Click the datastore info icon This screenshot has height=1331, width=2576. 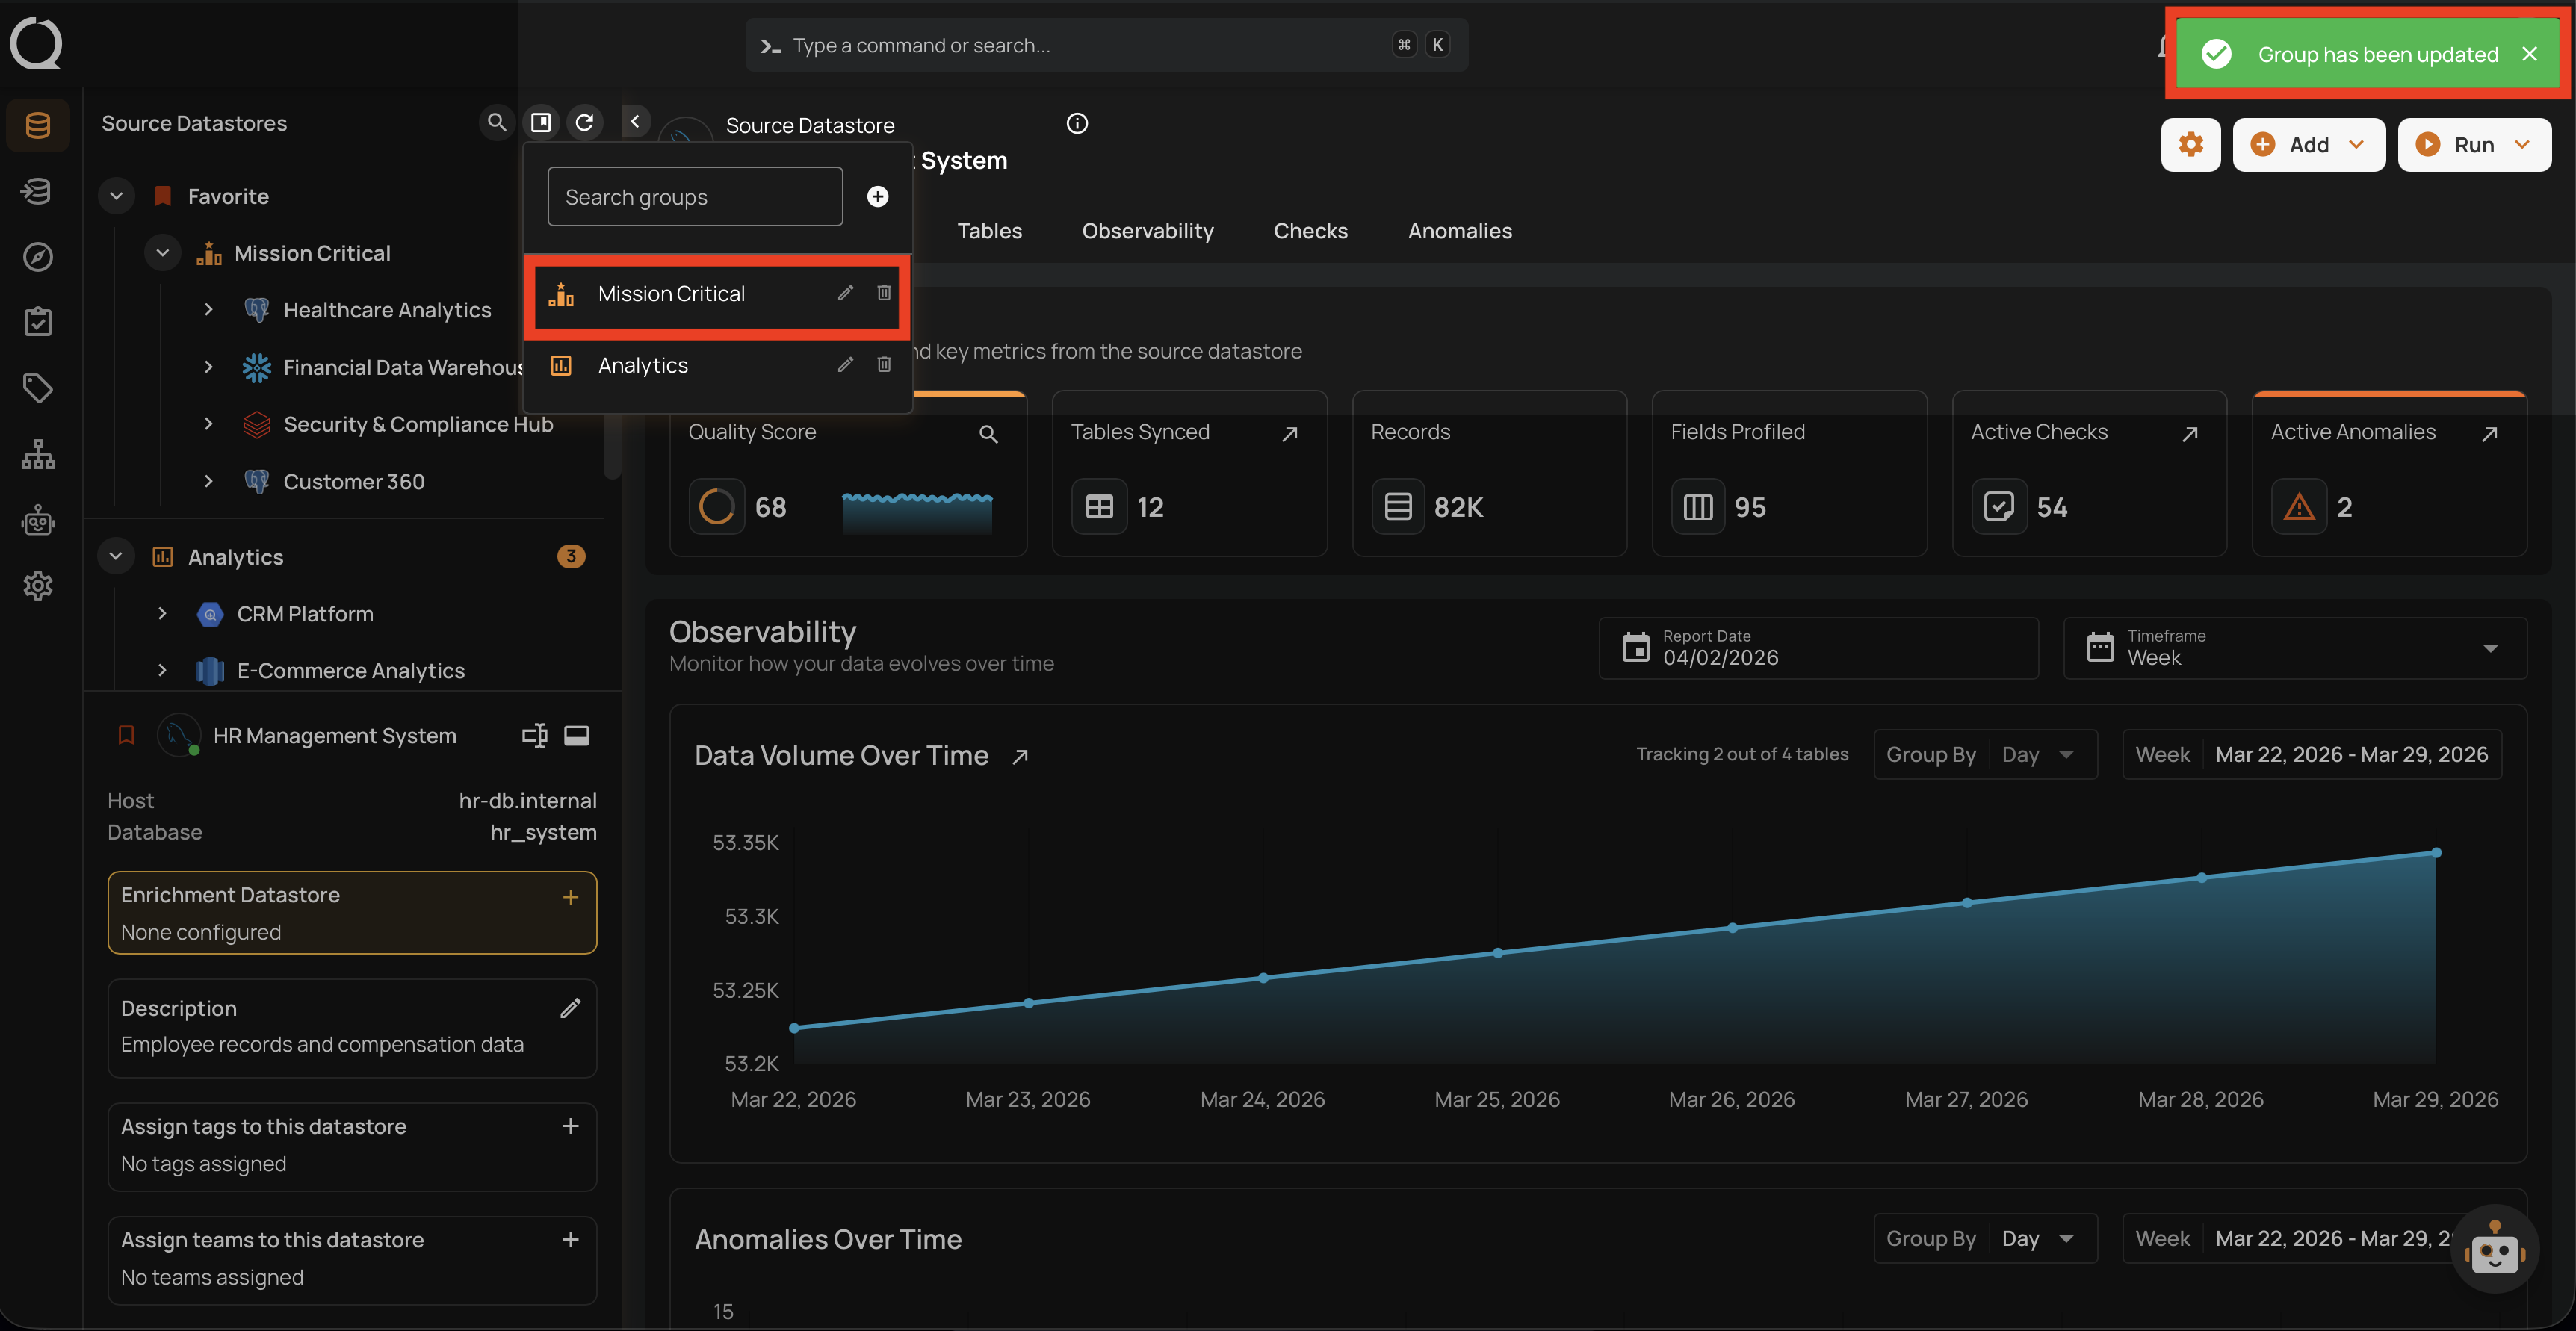[x=1076, y=123]
